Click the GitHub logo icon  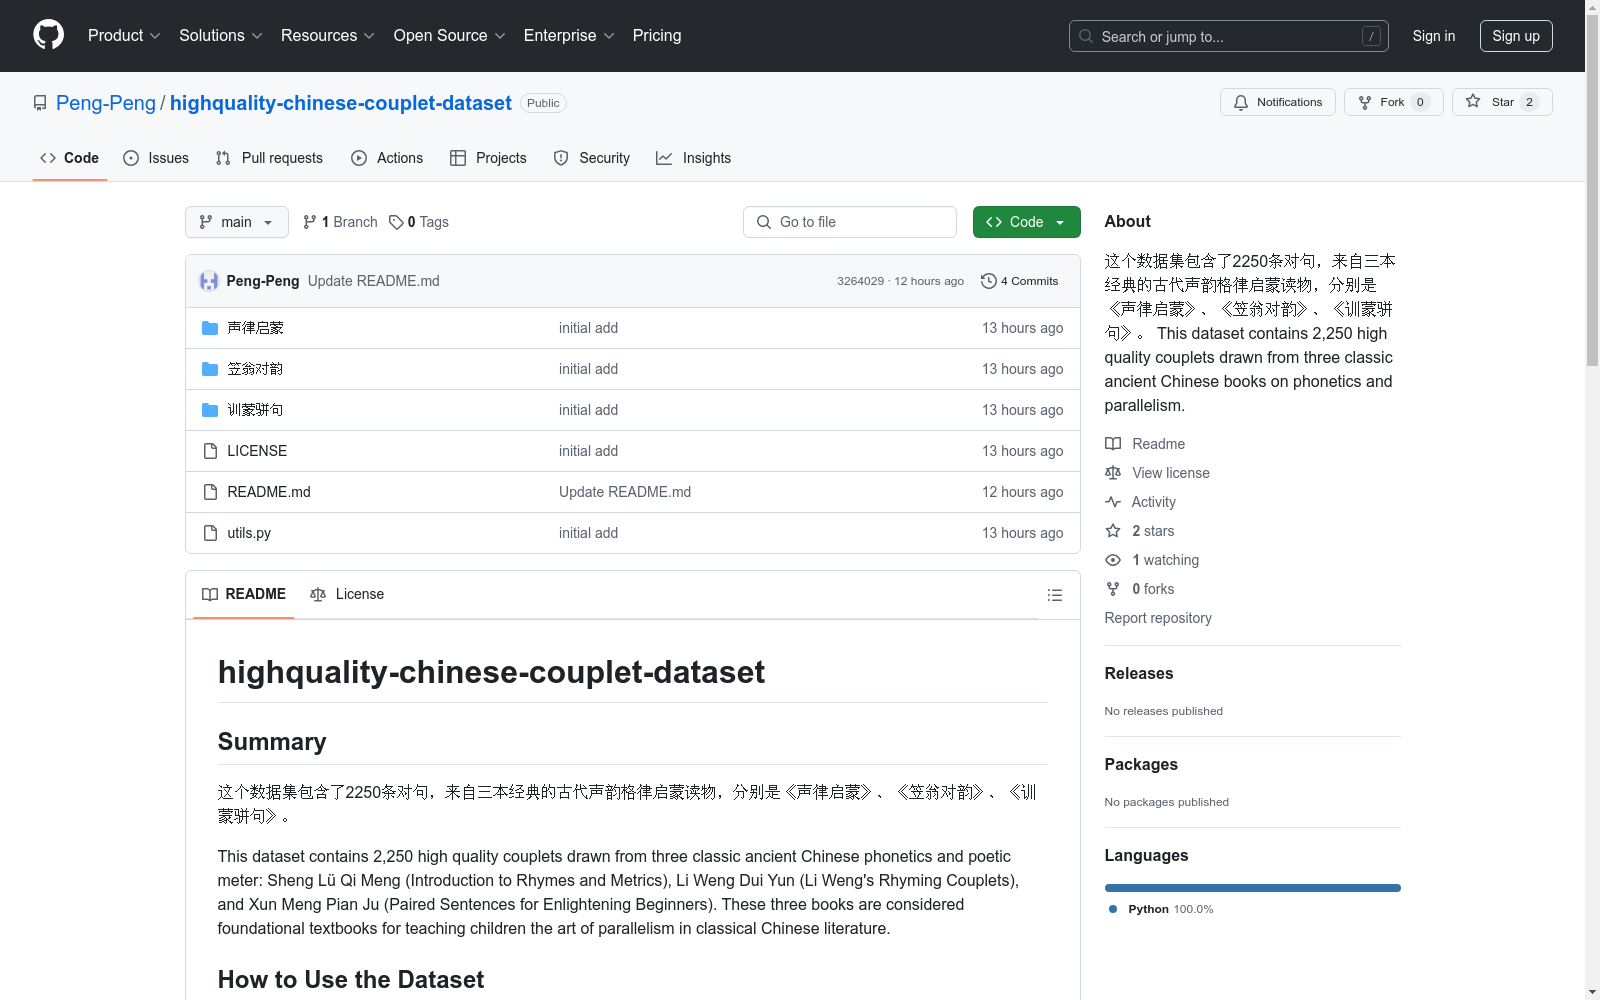coord(48,35)
